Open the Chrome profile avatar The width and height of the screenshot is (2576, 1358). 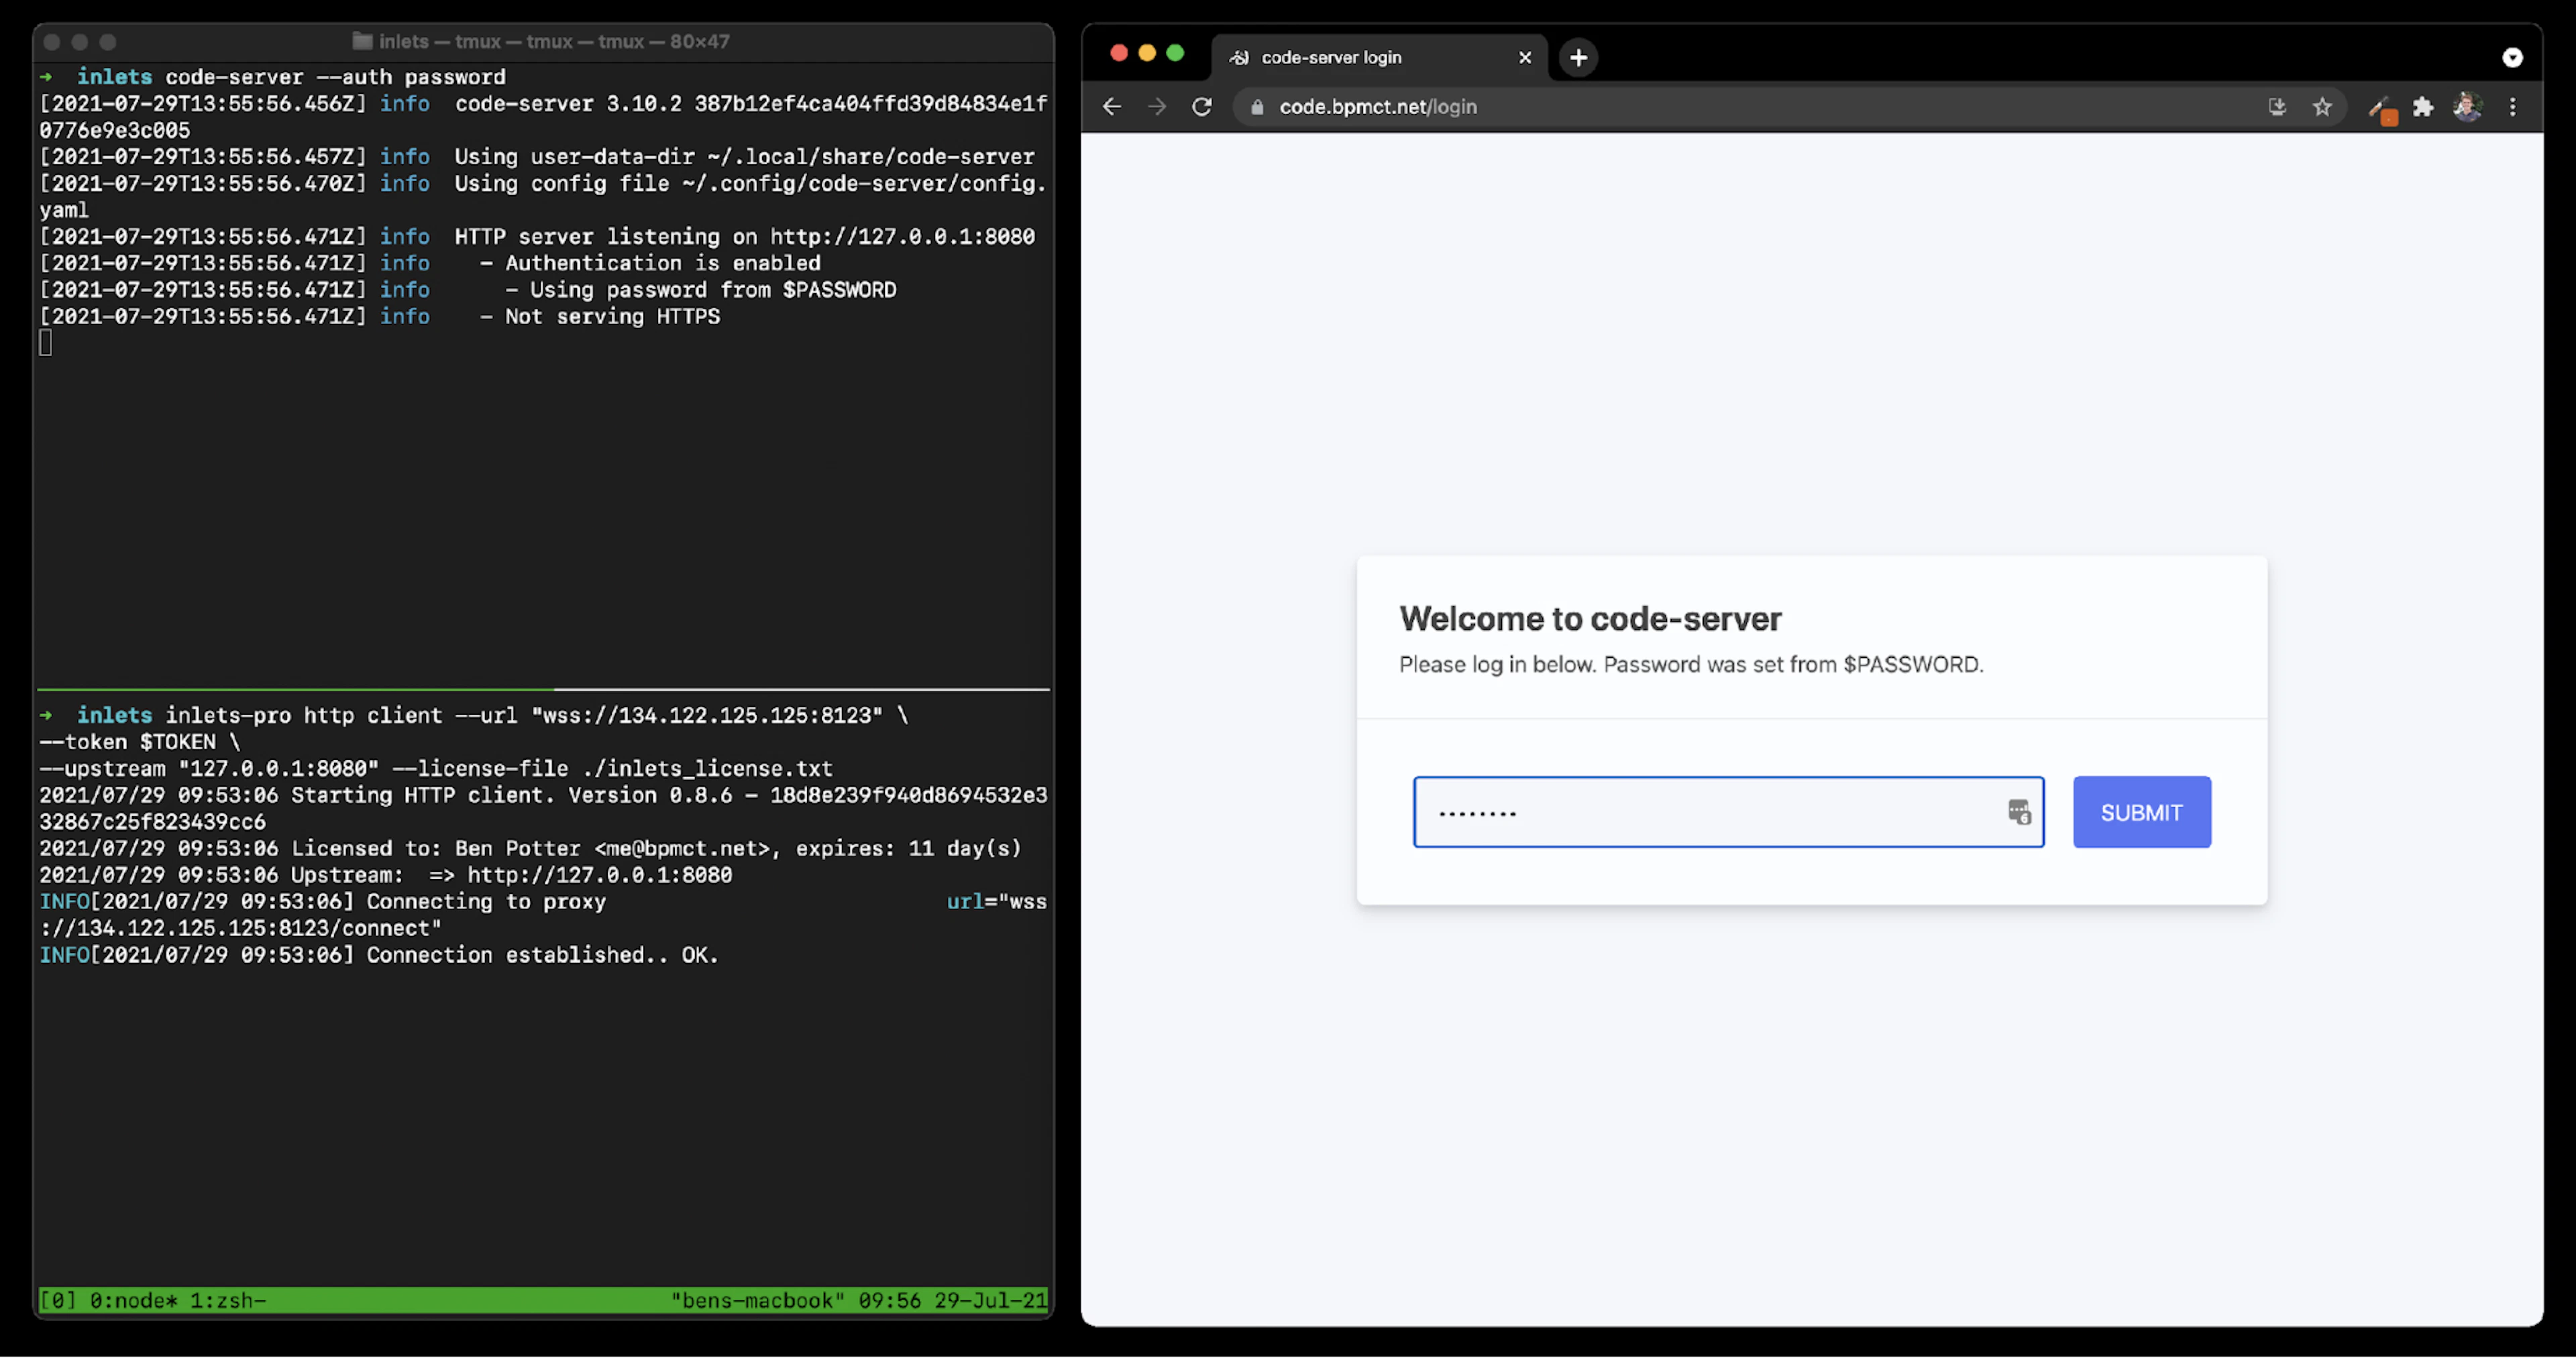point(2467,107)
